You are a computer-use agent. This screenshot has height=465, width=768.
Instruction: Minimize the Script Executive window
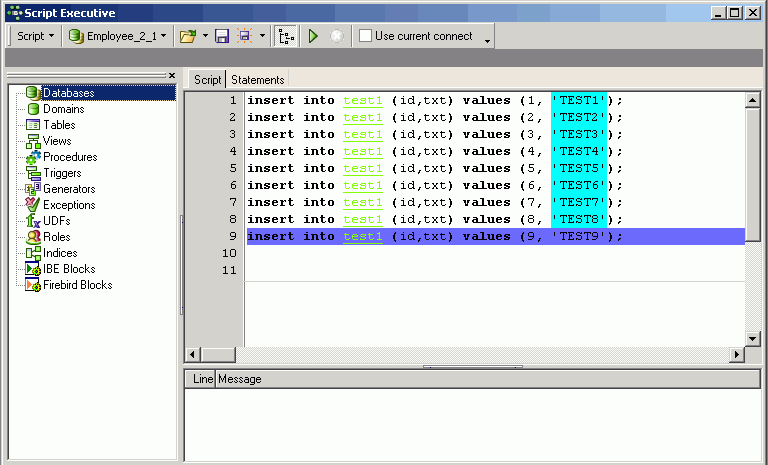719,13
